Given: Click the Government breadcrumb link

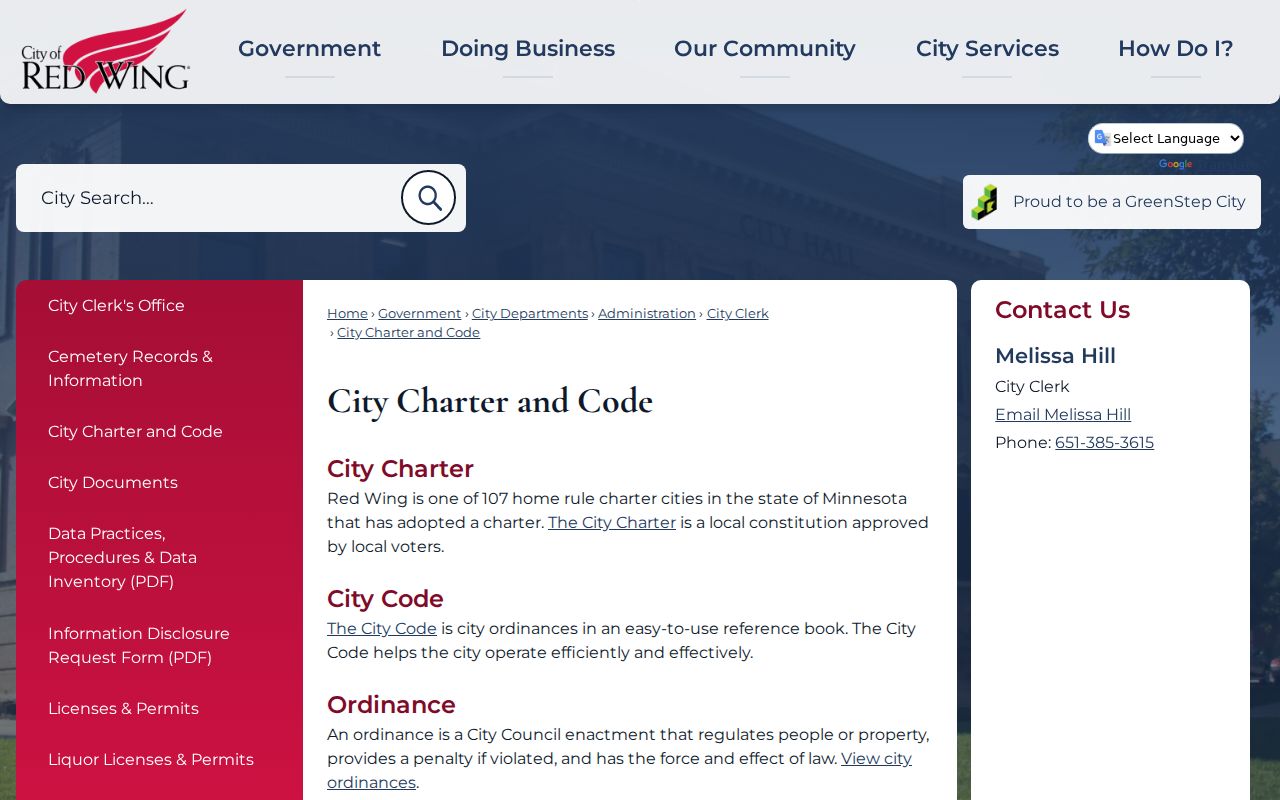Looking at the screenshot, I should [x=419, y=314].
